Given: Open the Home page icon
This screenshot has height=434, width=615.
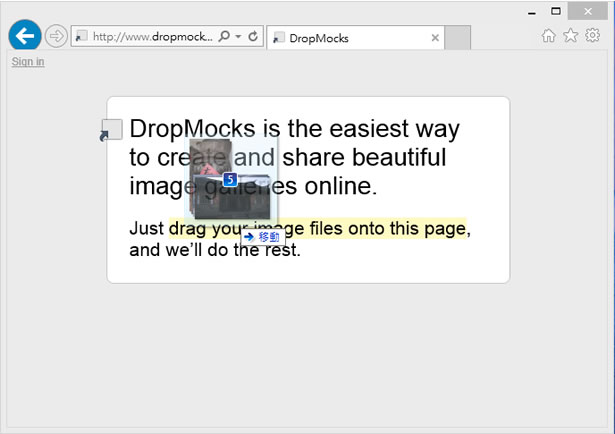Looking at the screenshot, I should 548,36.
